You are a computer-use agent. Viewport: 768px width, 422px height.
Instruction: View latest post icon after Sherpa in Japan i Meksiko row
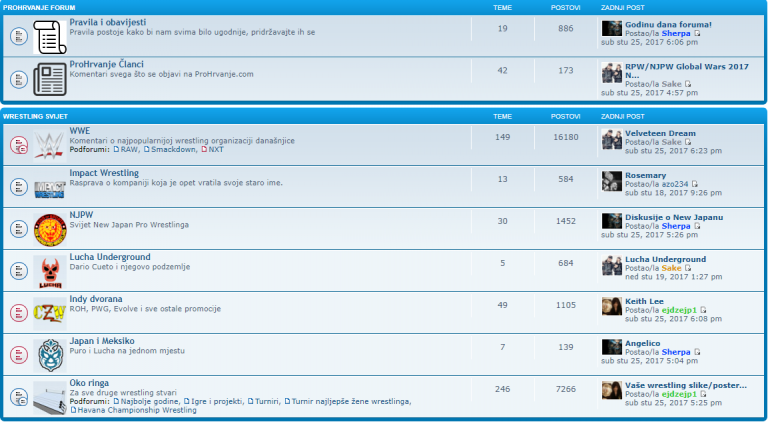click(x=697, y=352)
